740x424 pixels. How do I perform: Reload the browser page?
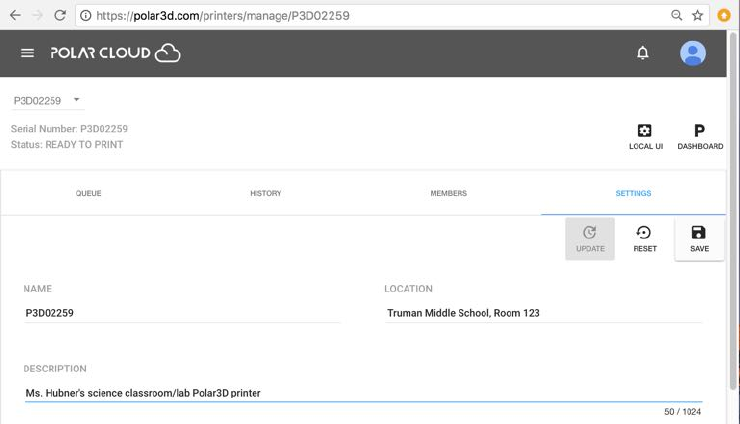(x=60, y=16)
